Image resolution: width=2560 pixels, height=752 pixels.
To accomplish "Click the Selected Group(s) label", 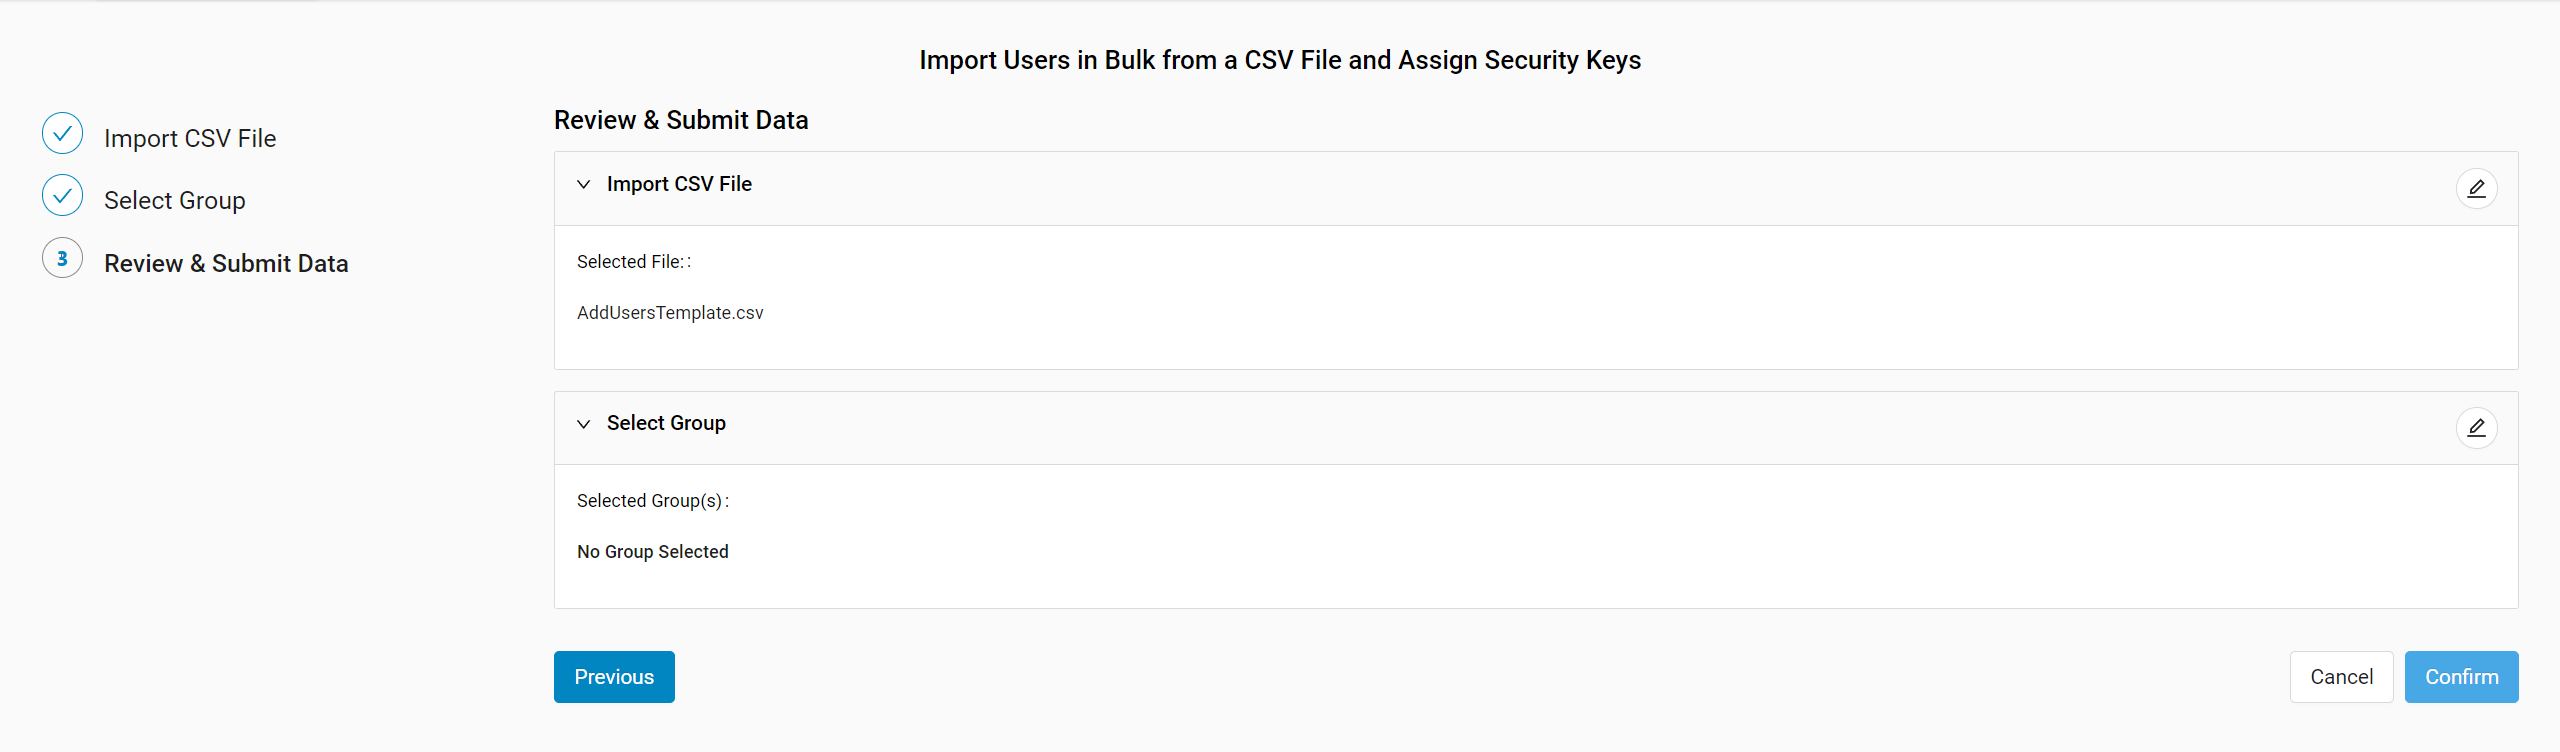I will tap(653, 501).
